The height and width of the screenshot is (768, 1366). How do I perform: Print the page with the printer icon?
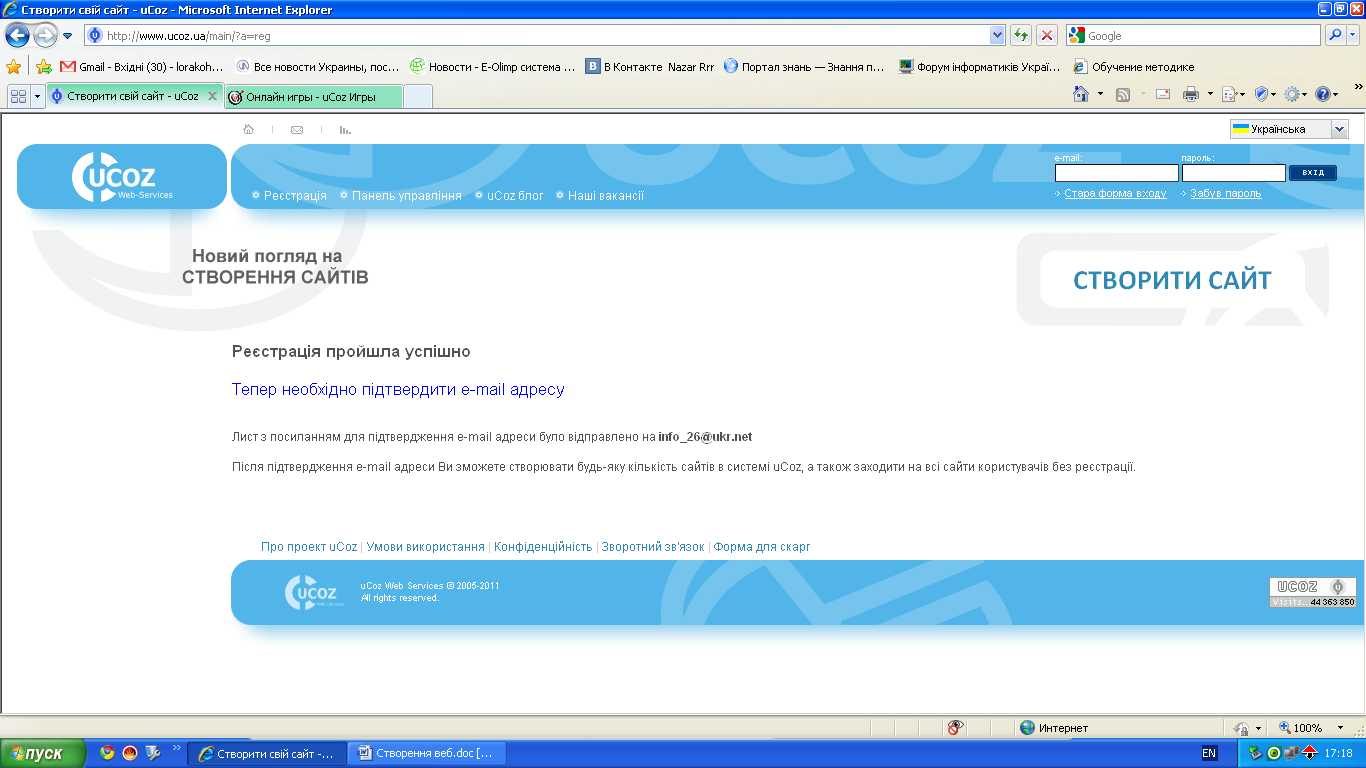(1191, 94)
